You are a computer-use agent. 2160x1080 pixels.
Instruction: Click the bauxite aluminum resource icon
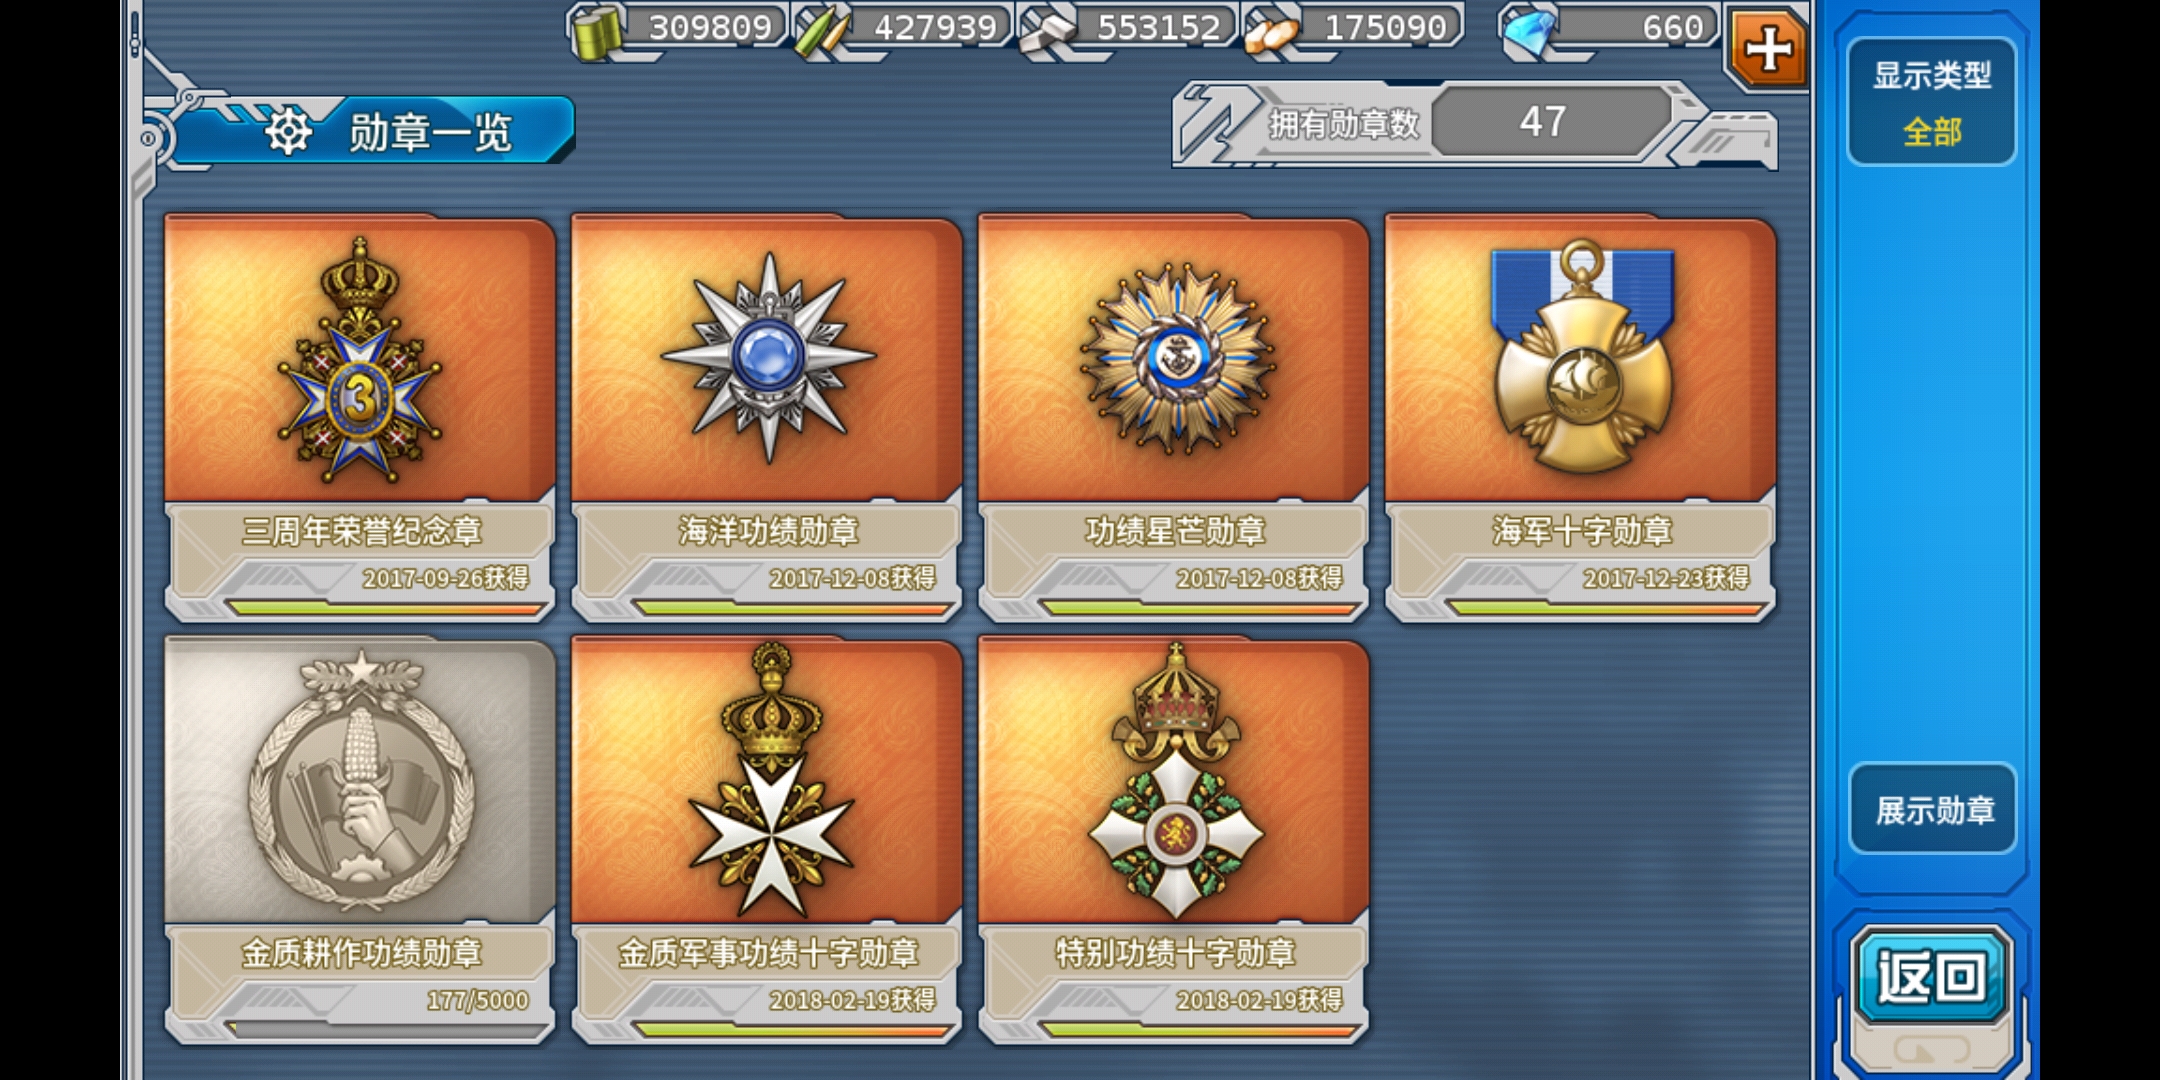coord(1271,32)
